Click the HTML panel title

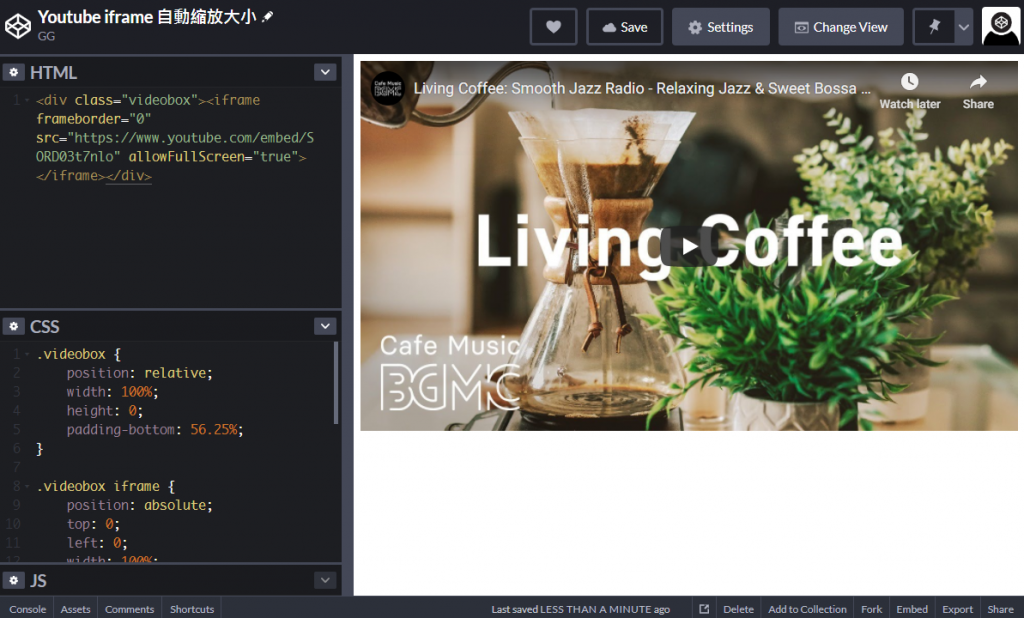[54, 73]
